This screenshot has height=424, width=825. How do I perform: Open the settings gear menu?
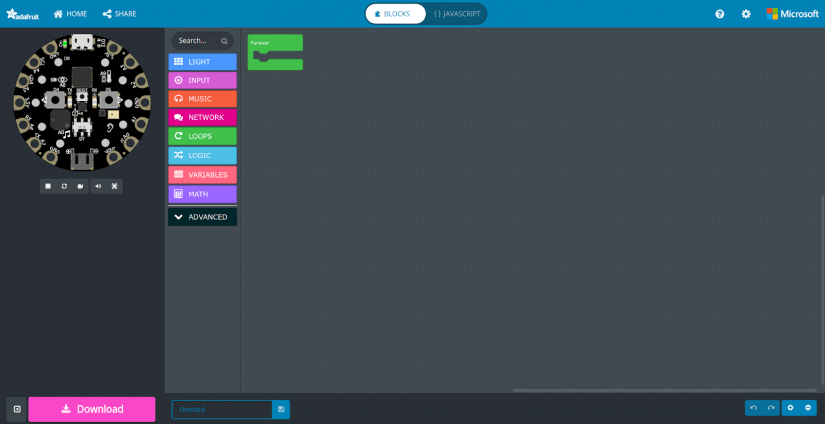[x=746, y=14]
